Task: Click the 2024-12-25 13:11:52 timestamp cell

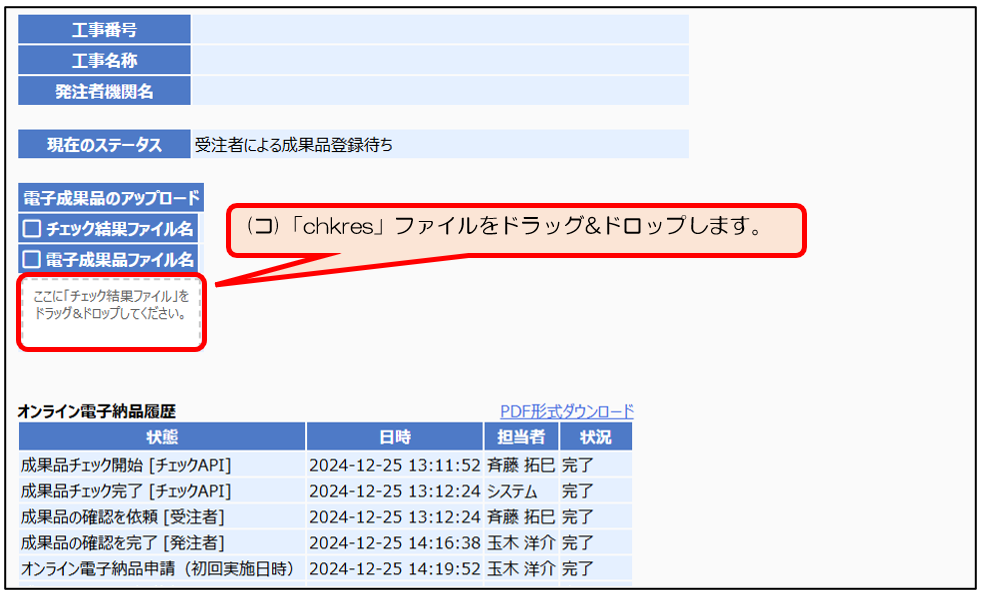Action: (x=394, y=464)
